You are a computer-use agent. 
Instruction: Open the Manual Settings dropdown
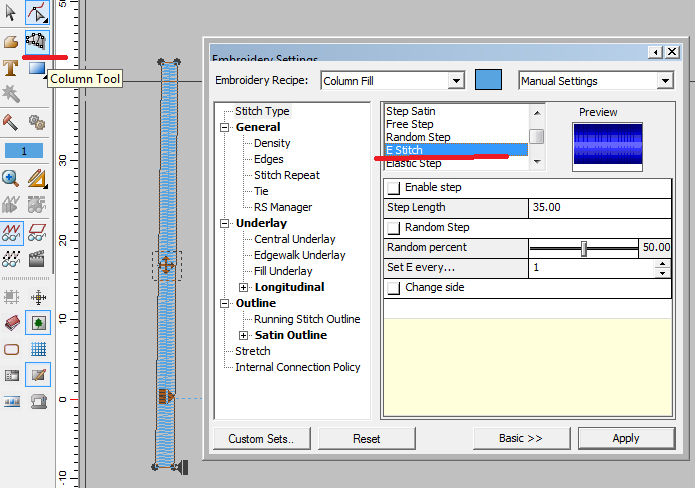click(664, 81)
